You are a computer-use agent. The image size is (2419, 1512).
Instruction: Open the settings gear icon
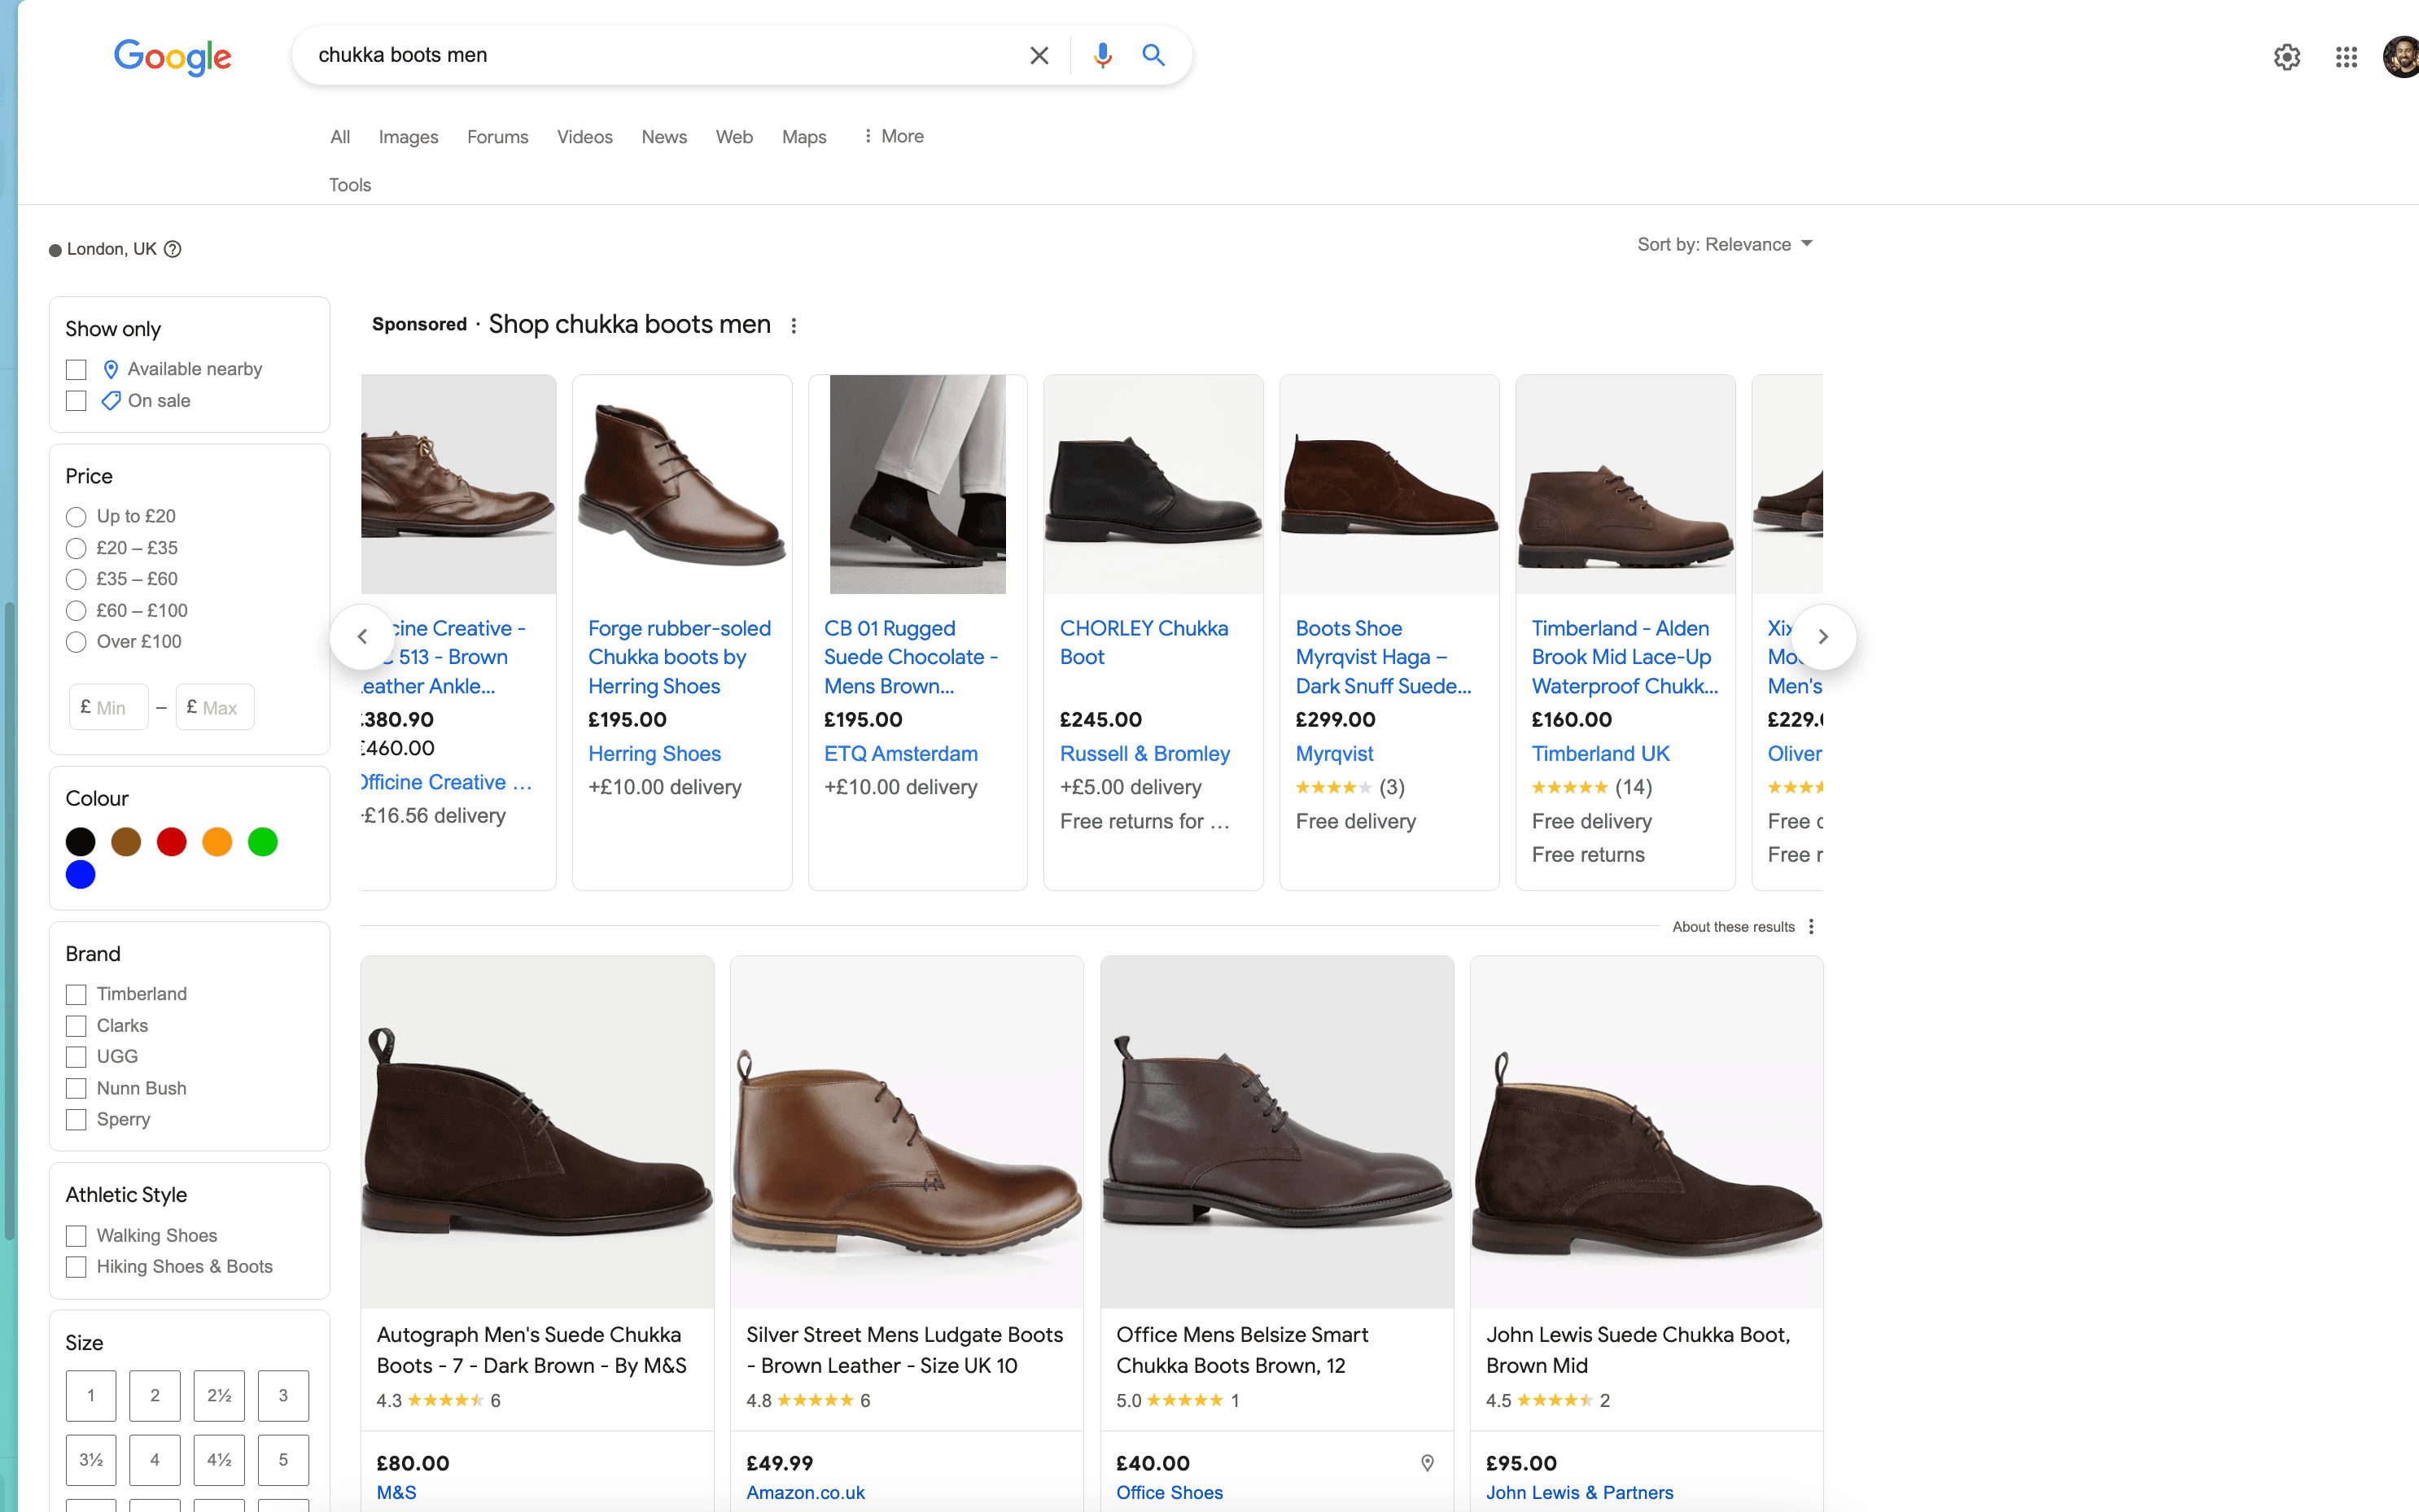click(2286, 57)
